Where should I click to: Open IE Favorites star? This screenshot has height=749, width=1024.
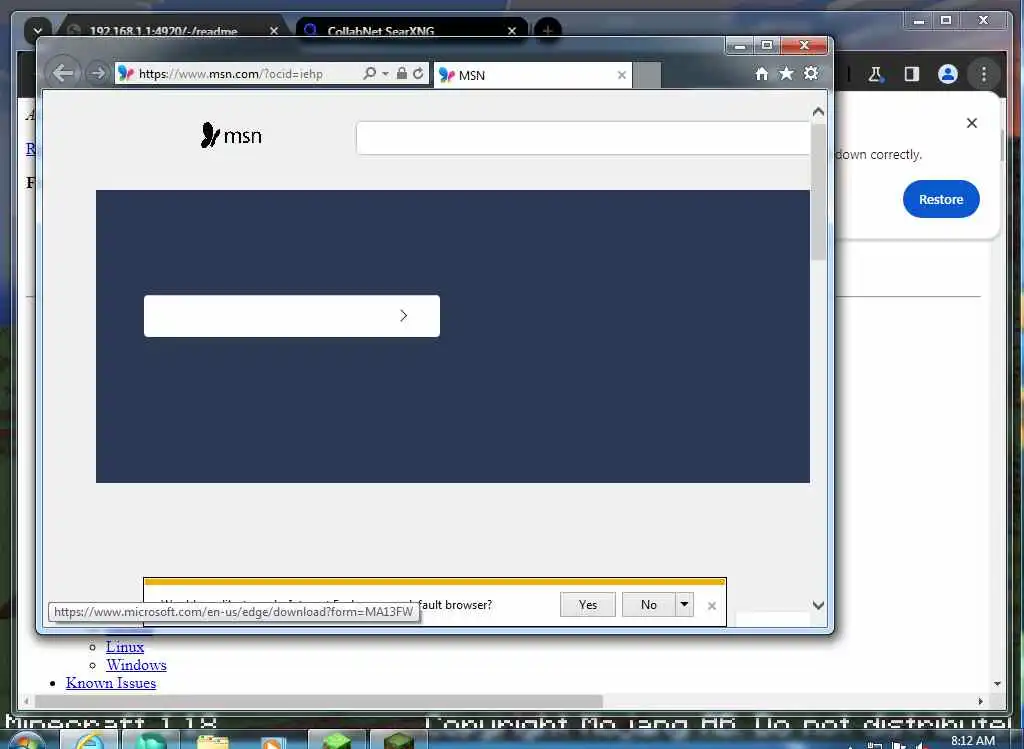[x=786, y=73]
